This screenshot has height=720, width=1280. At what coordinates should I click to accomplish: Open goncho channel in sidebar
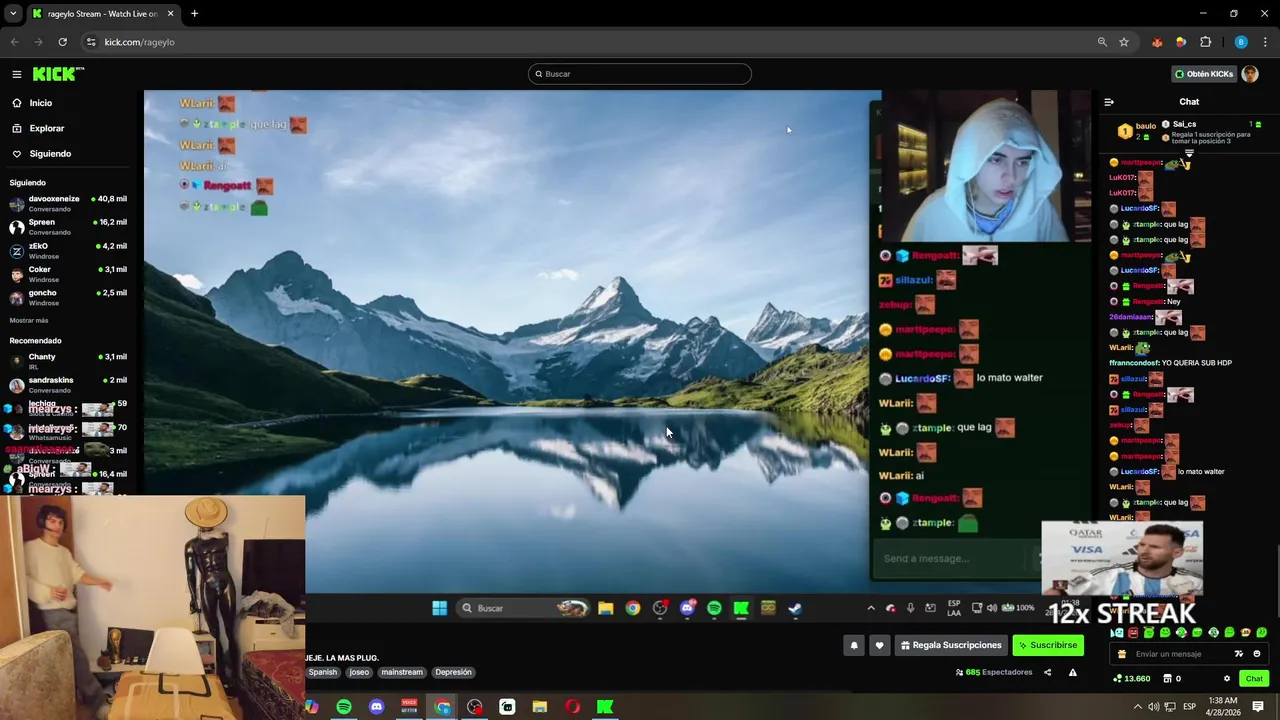pos(68,297)
